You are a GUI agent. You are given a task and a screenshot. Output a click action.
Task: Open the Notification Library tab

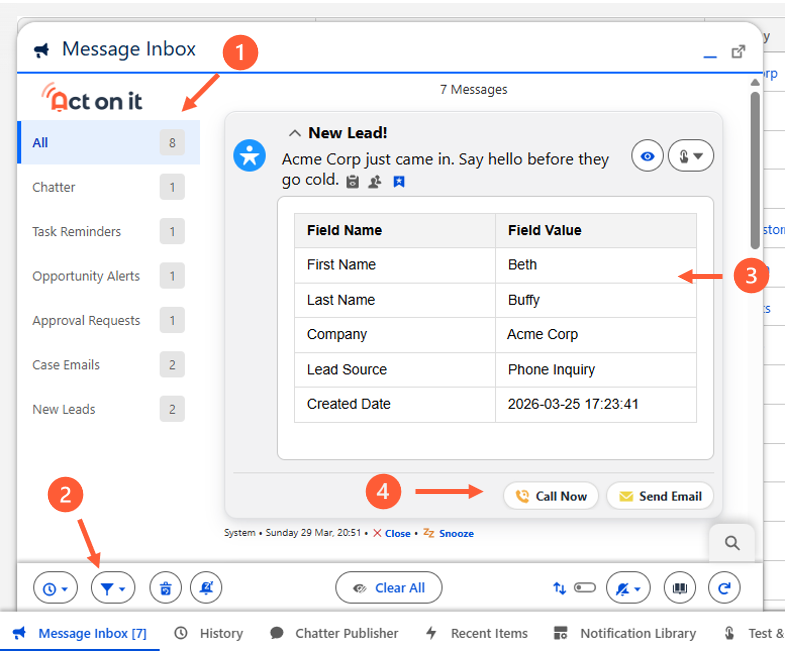click(x=625, y=633)
